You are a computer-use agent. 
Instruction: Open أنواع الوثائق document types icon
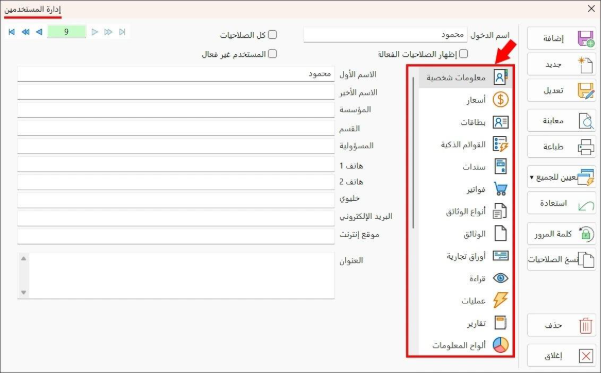click(500, 211)
